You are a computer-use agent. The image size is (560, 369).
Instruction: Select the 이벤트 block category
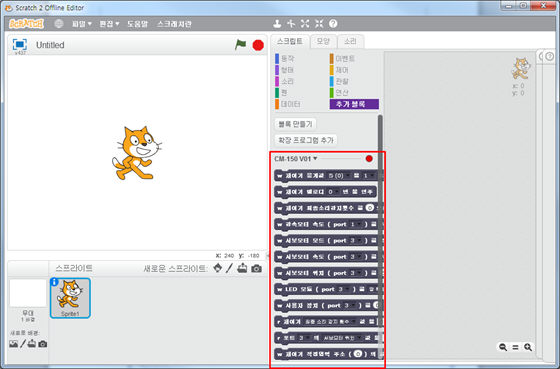click(x=342, y=59)
